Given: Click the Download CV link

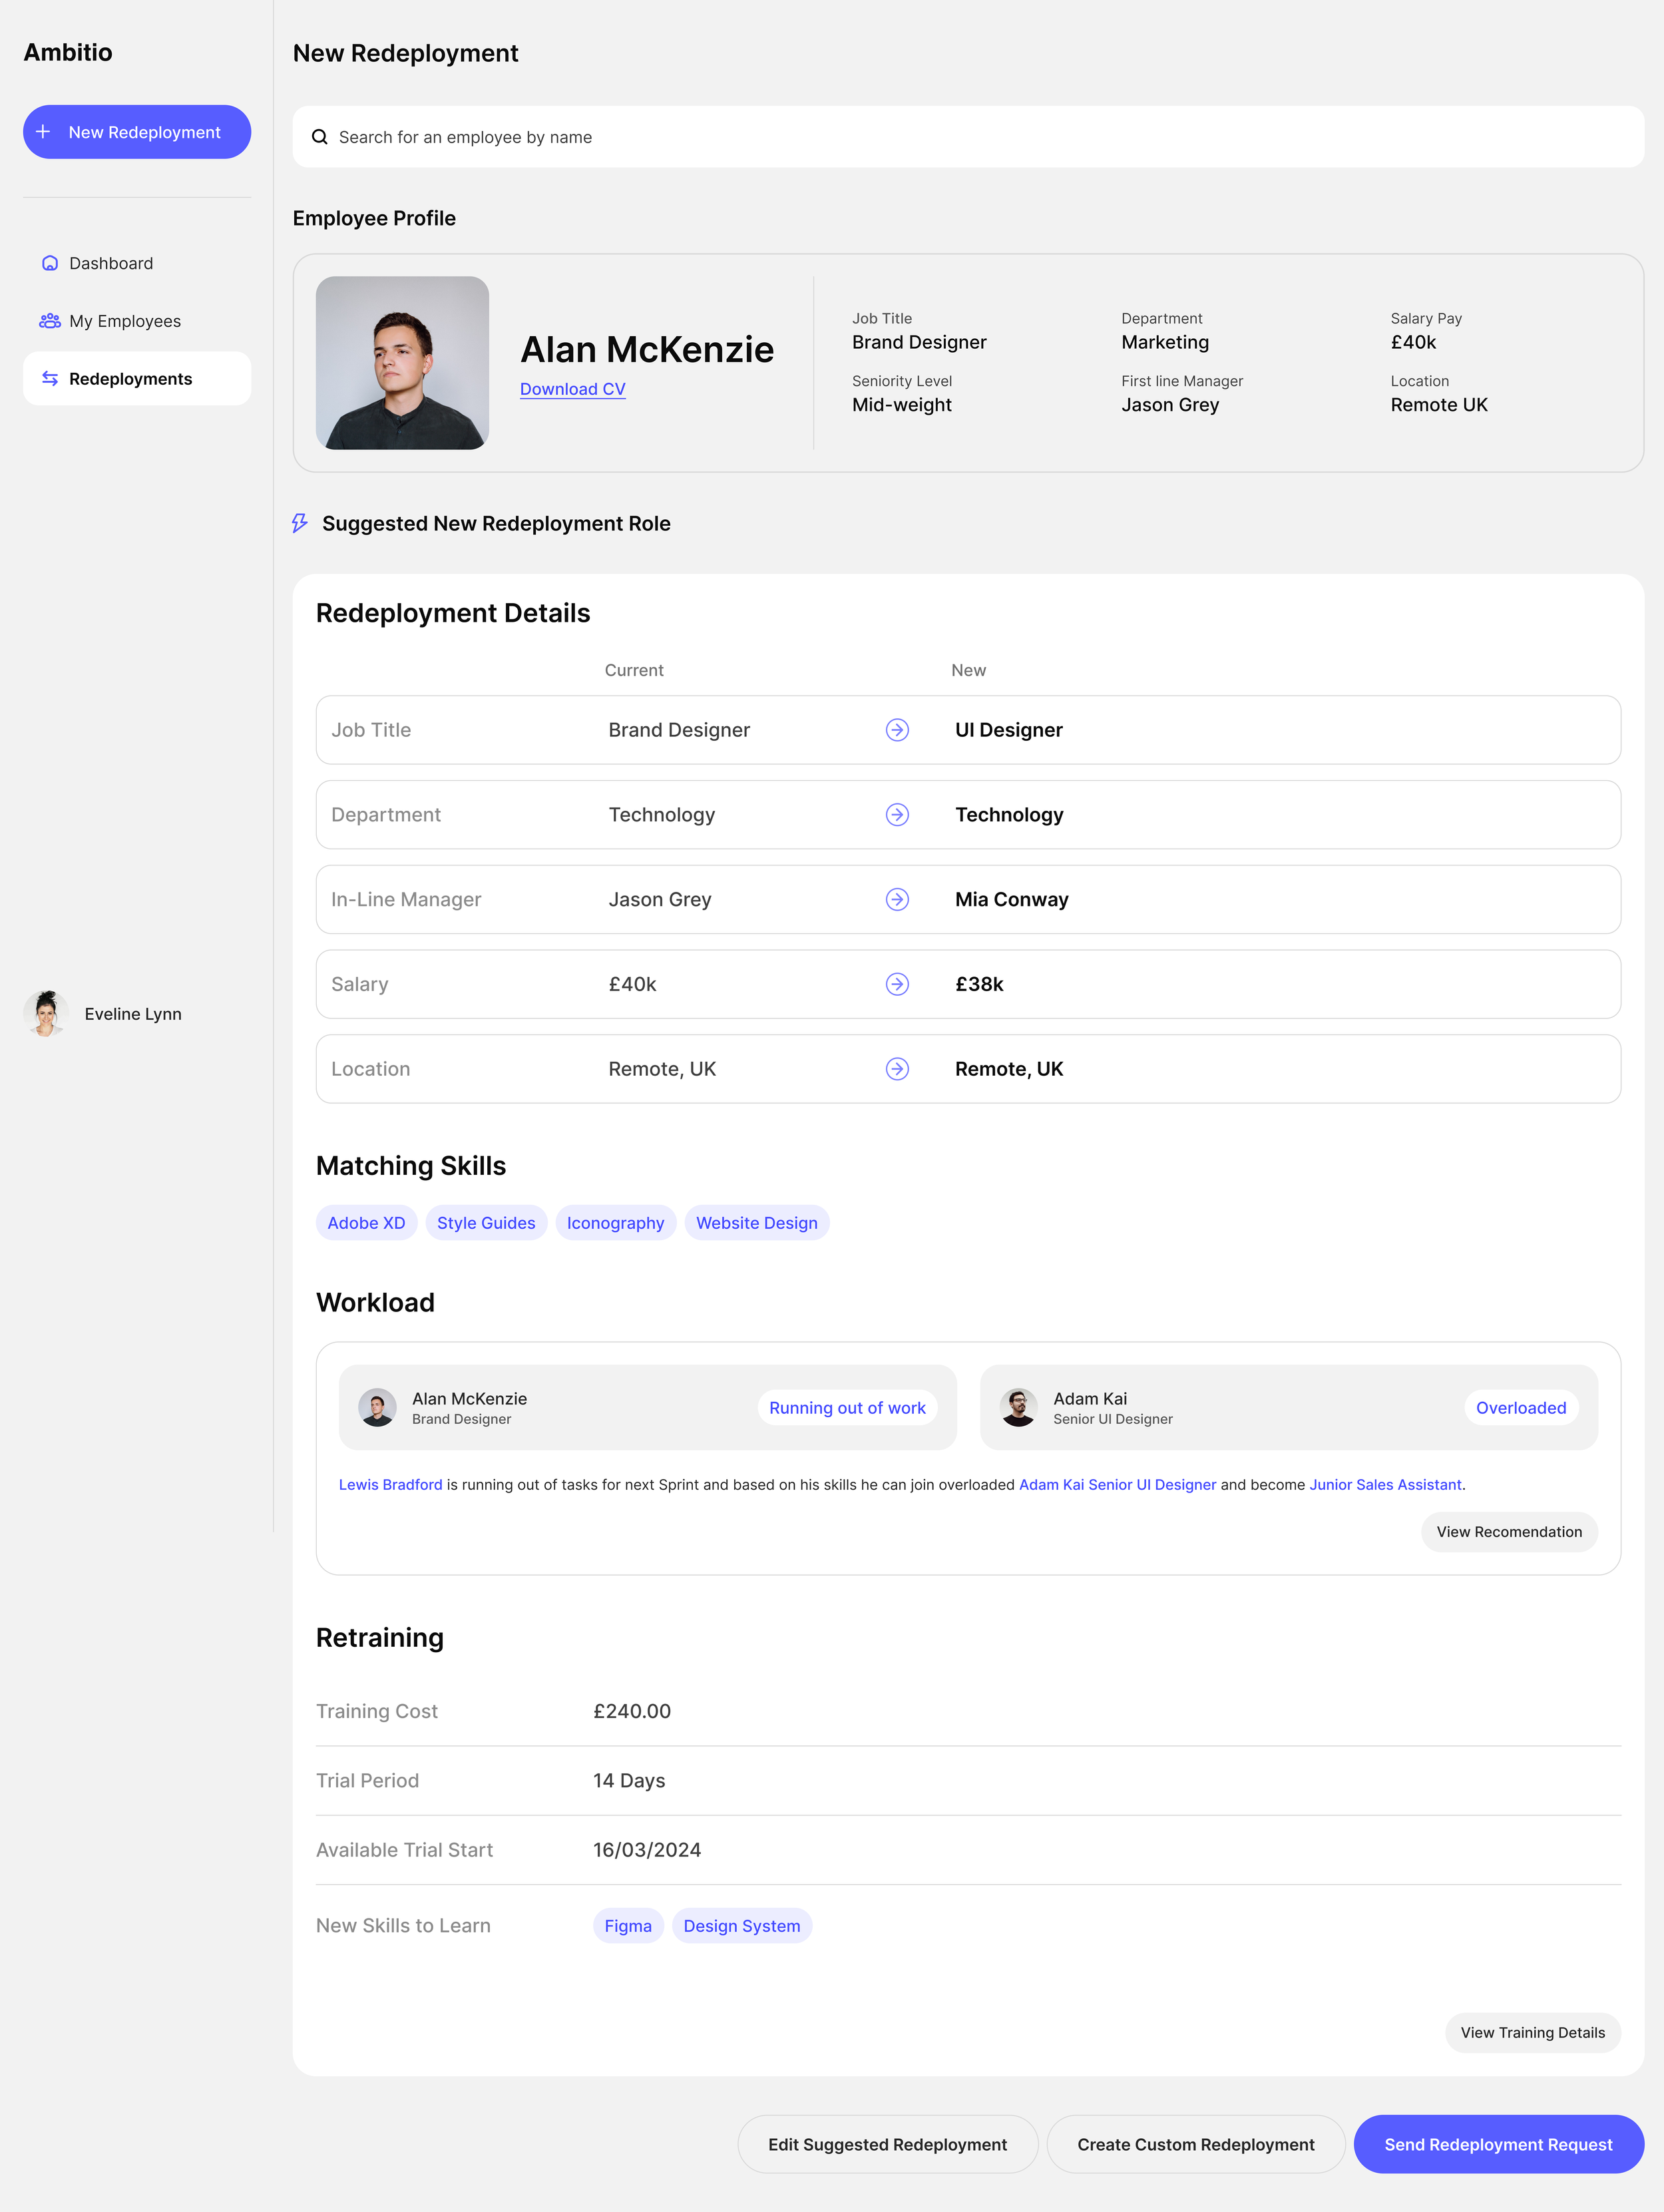Looking at the screenshot, I should 572,389.
